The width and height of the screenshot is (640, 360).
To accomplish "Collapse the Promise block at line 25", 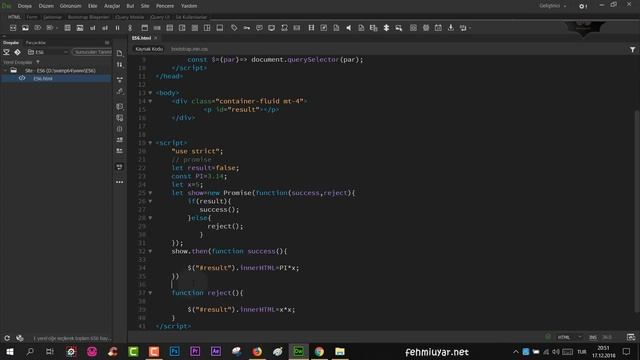I will click(x=150, y=193).
